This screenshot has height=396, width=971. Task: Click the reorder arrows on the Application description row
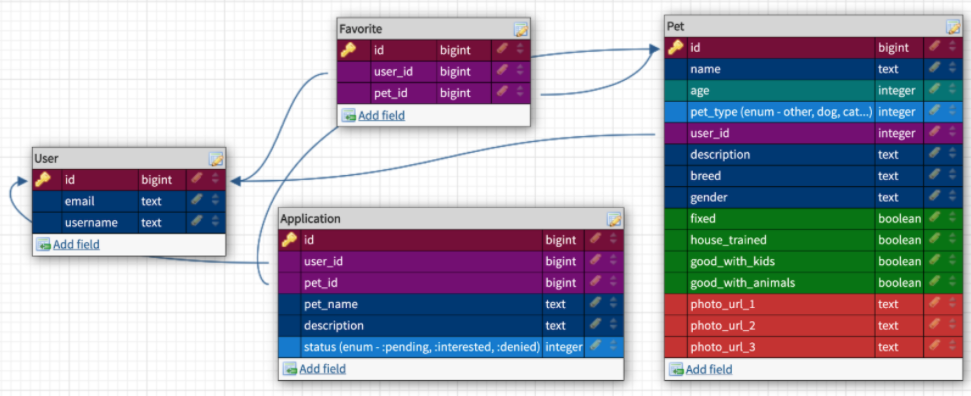pyautogui.click(x=612, y=325)
